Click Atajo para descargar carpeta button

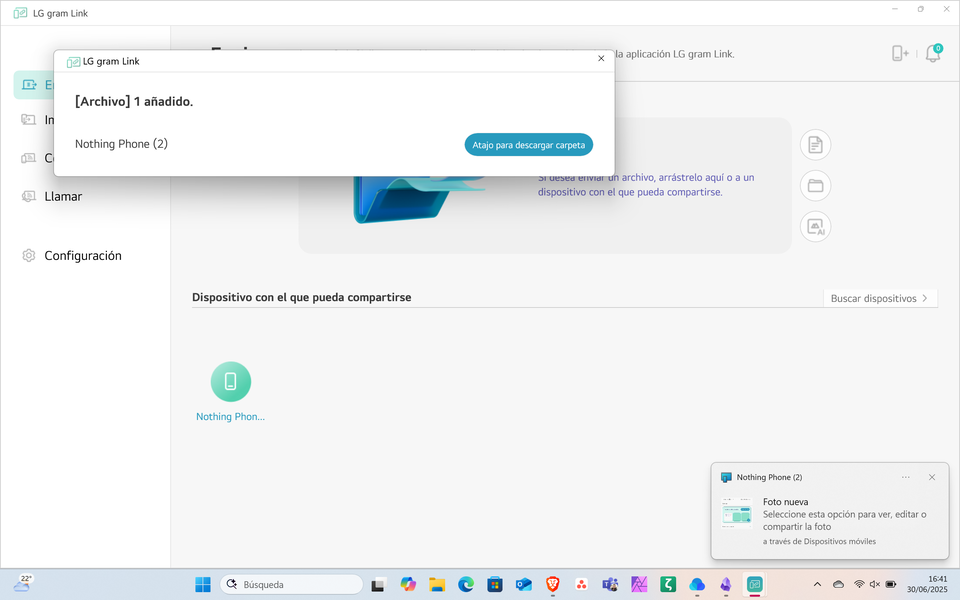coord(528,145)
